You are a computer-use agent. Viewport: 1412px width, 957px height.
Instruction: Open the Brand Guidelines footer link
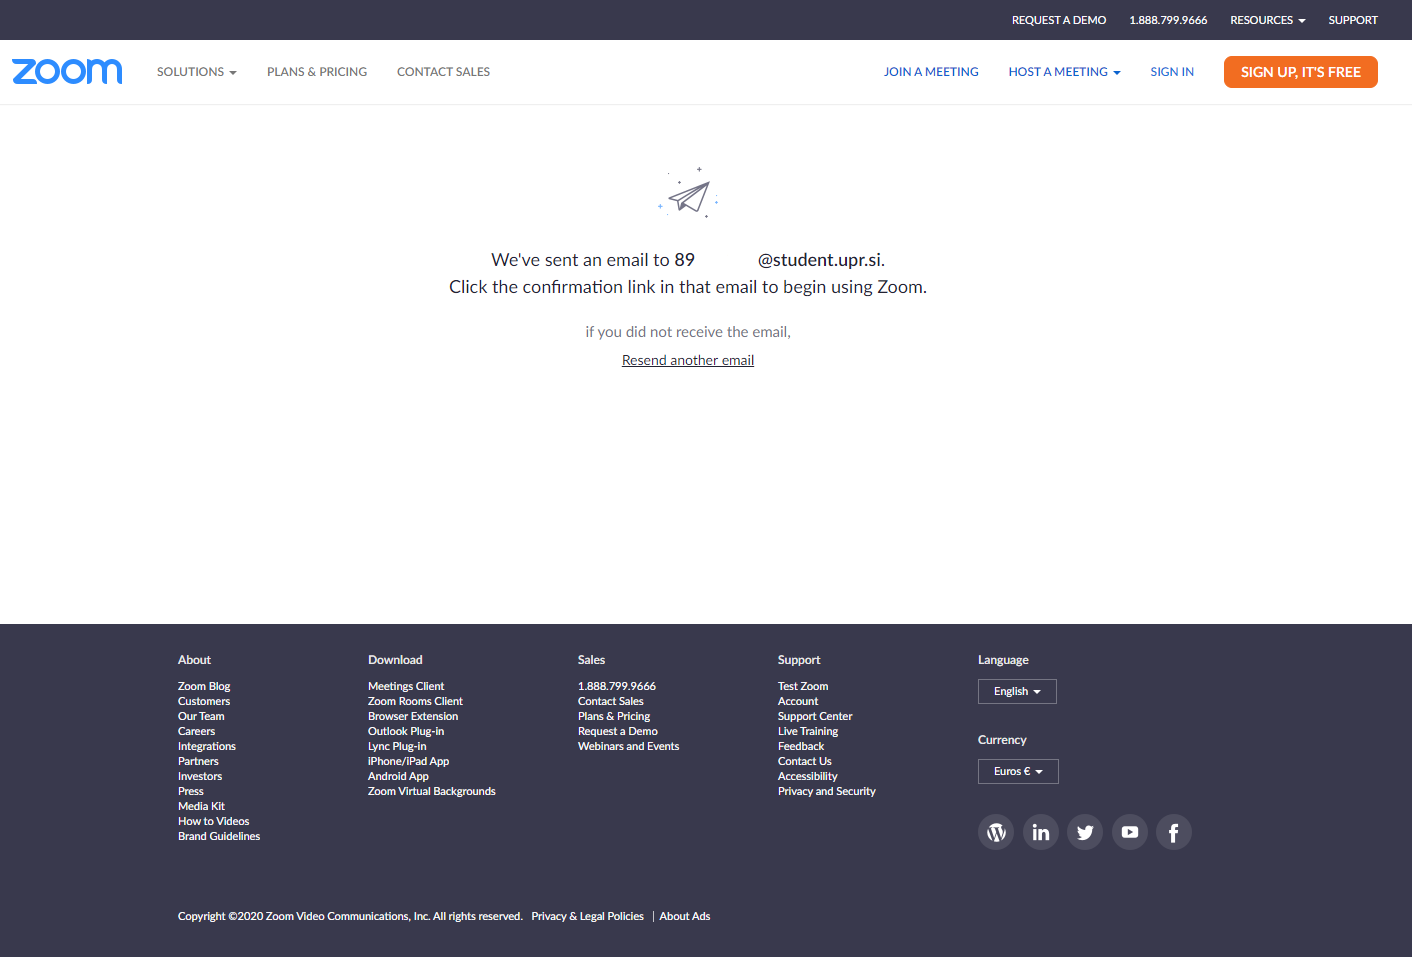(219, 836)
